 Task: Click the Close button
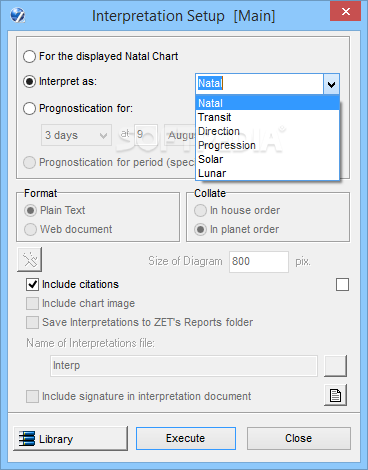299,438
